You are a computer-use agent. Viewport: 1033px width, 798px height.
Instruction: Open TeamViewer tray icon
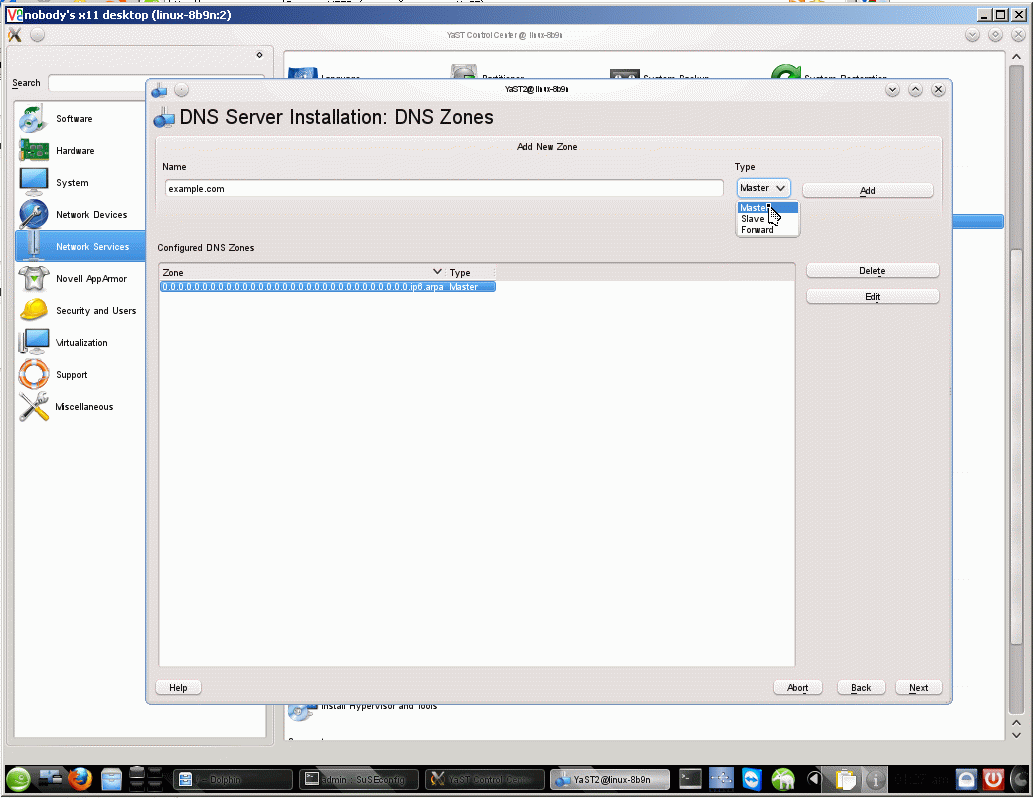tap(752, 780)
